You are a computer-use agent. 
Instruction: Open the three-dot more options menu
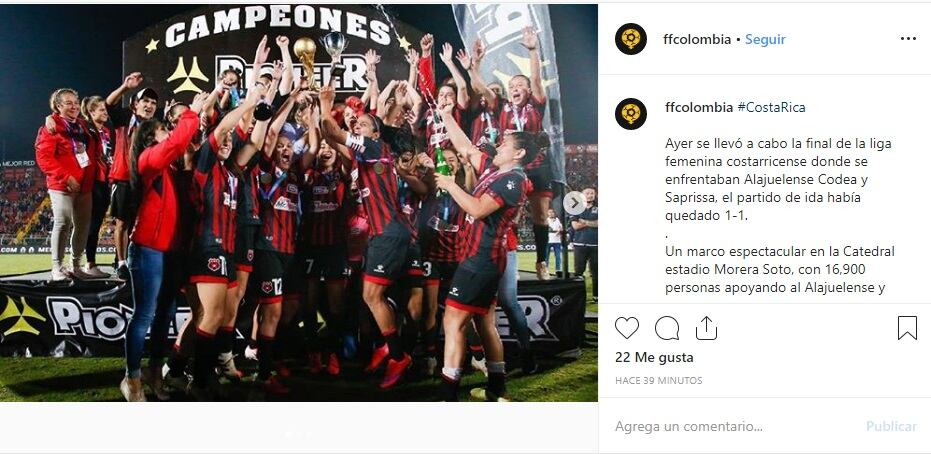tap(908, 39)
